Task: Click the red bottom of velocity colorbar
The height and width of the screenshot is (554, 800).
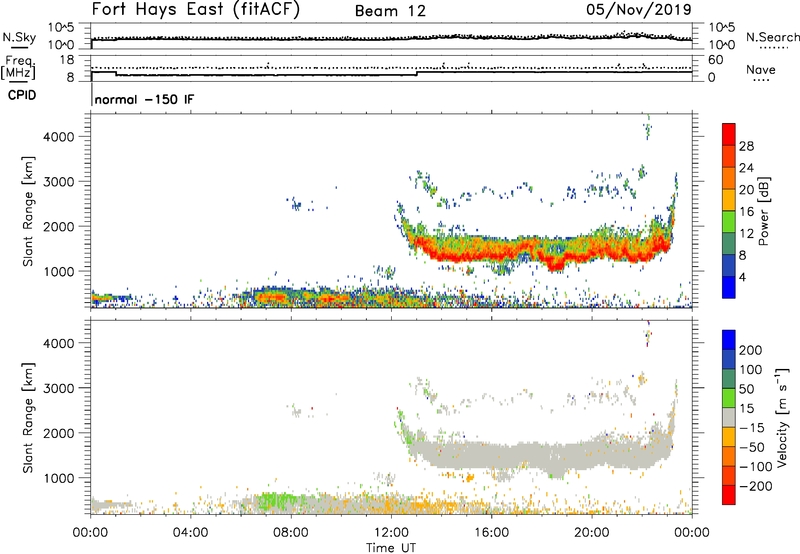Action: (x=729, y=495)
